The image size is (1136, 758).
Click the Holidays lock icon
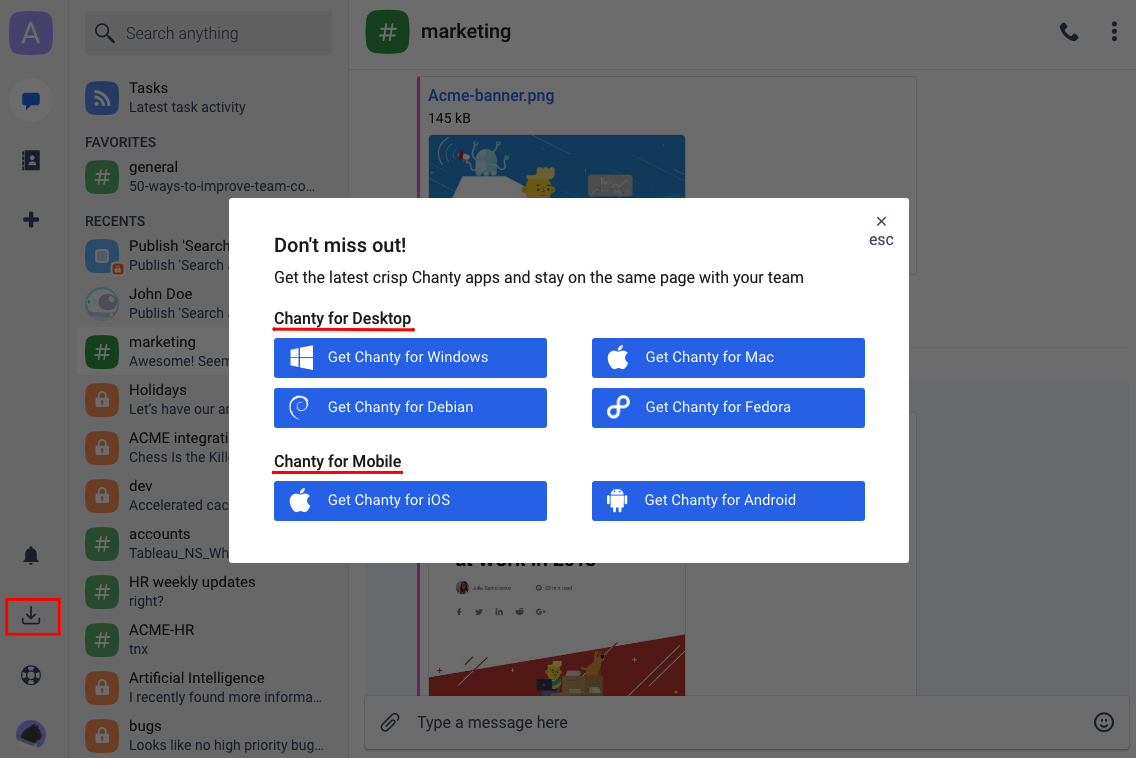pos(102,399)
